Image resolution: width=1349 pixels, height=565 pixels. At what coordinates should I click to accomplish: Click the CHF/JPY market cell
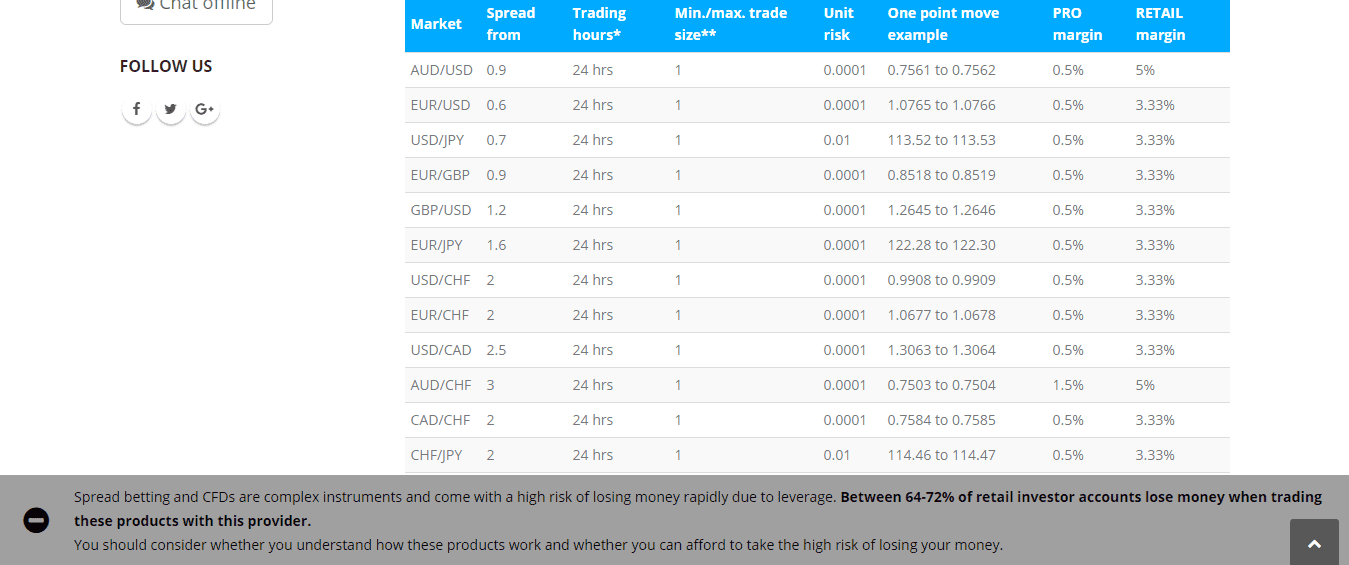[x=436, y=455]
